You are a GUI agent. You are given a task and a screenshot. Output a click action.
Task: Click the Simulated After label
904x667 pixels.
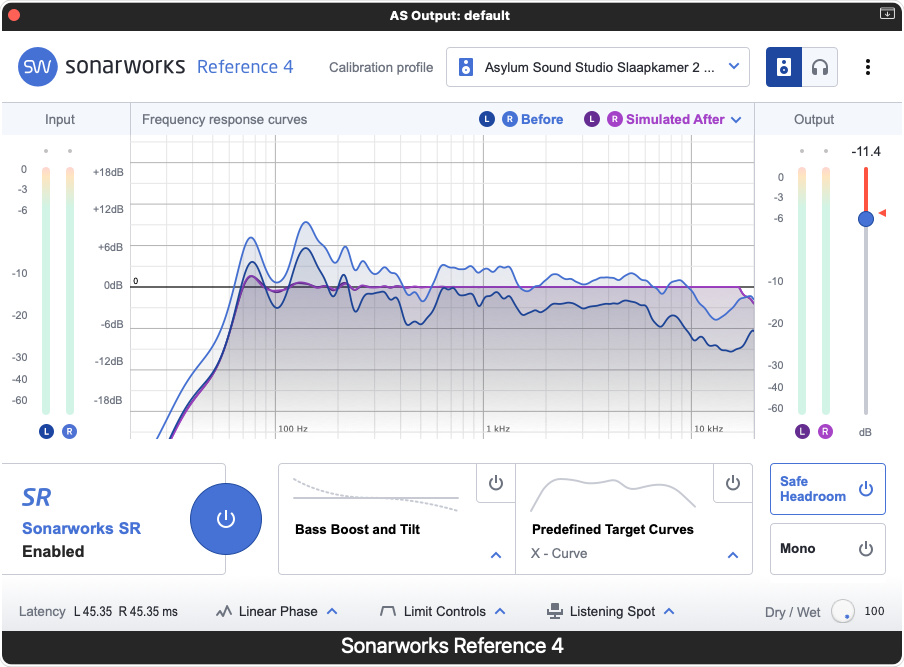point(675,119)
